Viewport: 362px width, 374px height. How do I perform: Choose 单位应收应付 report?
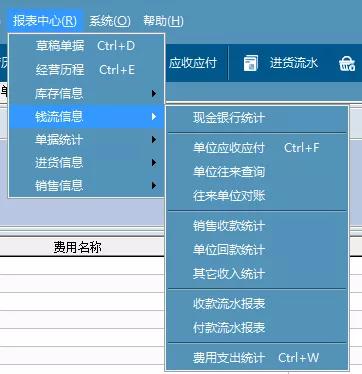257,148
